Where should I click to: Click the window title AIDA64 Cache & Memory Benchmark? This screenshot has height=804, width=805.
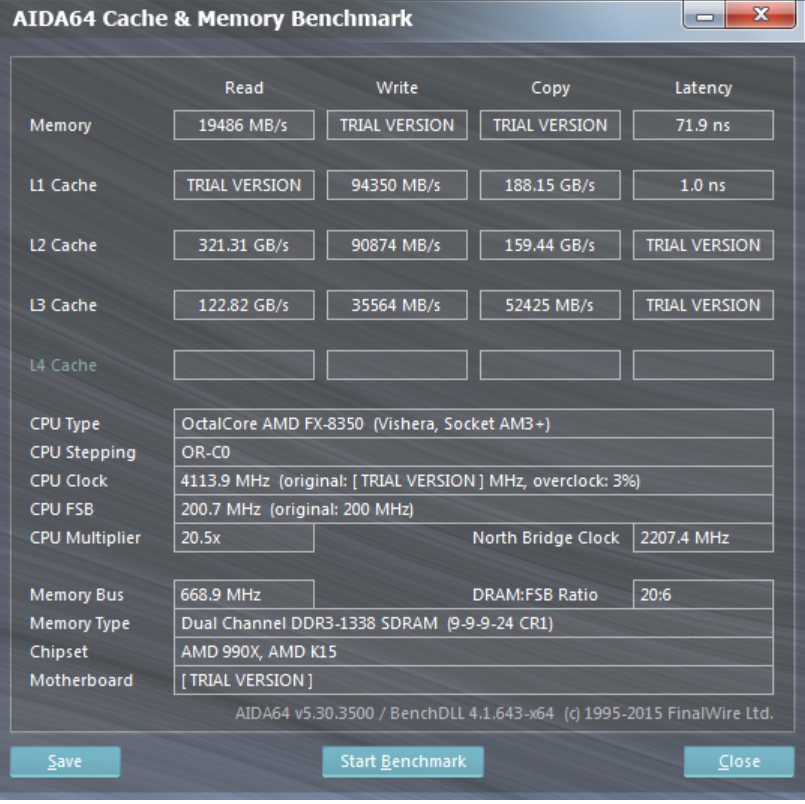[213, 18]
